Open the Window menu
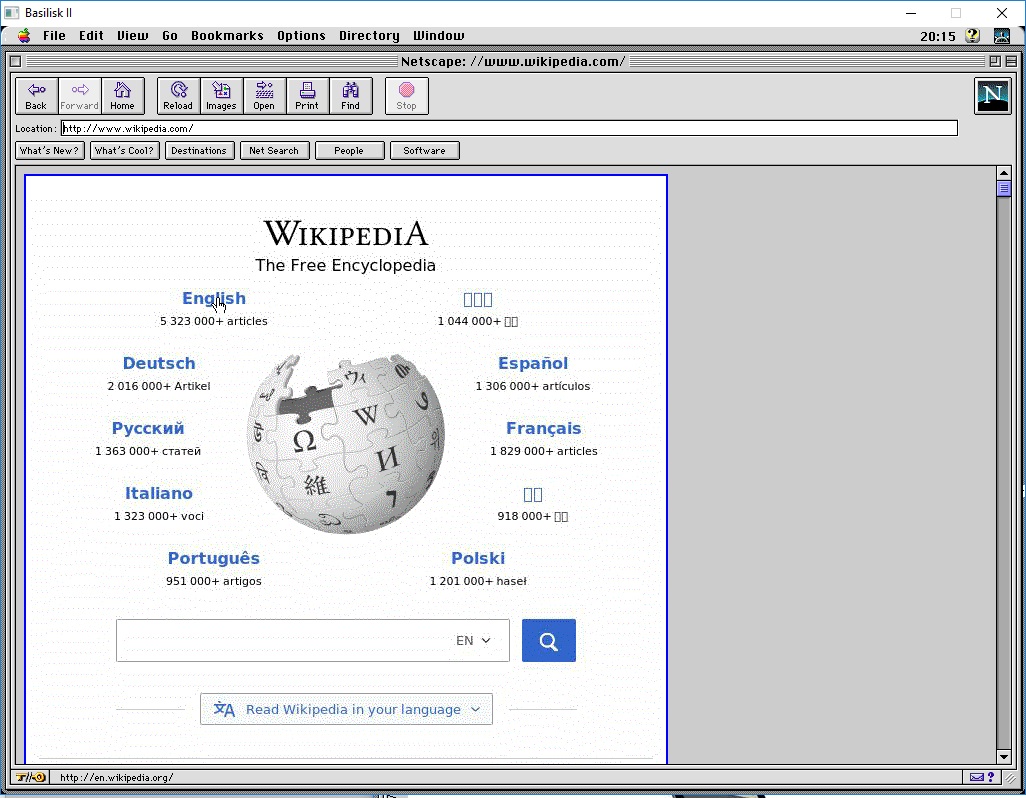The image size is (1026, 798). point(438,36)
